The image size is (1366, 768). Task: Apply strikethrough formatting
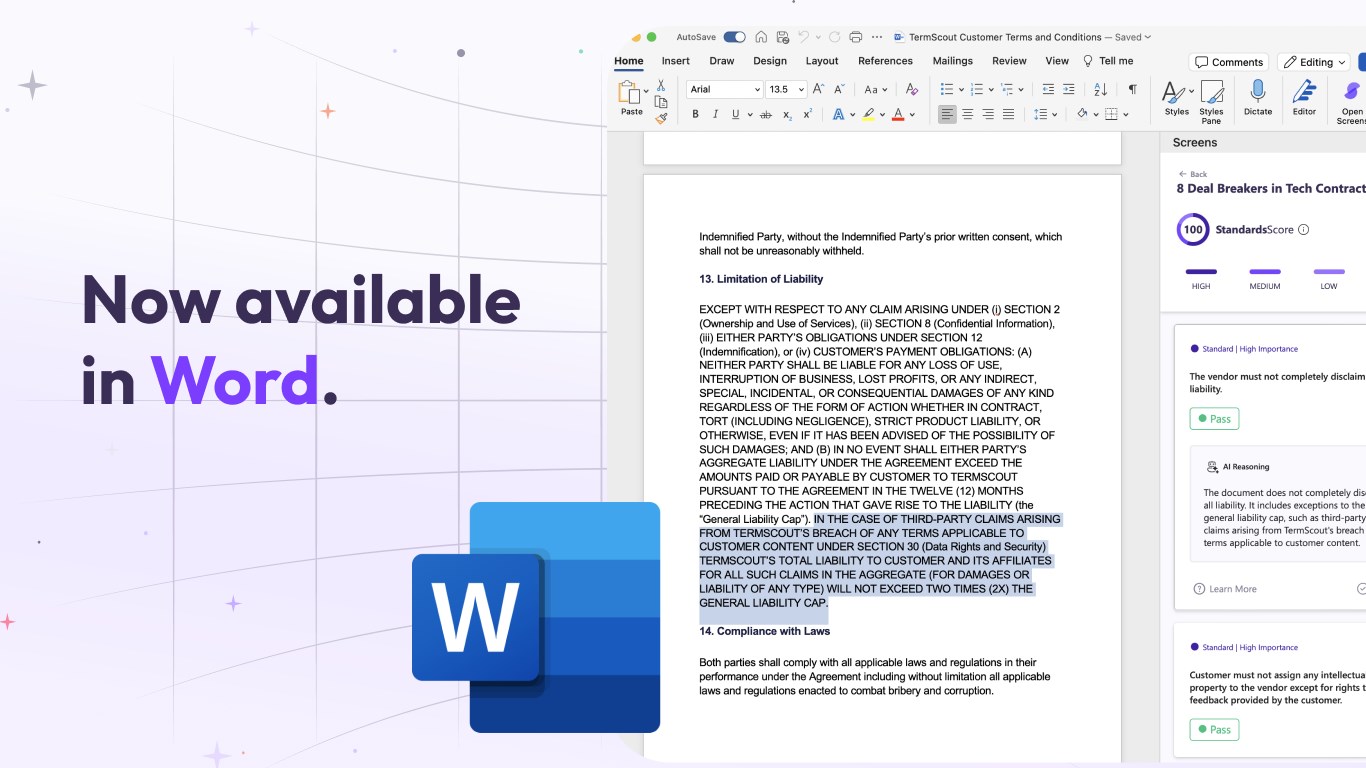[766, 115]
